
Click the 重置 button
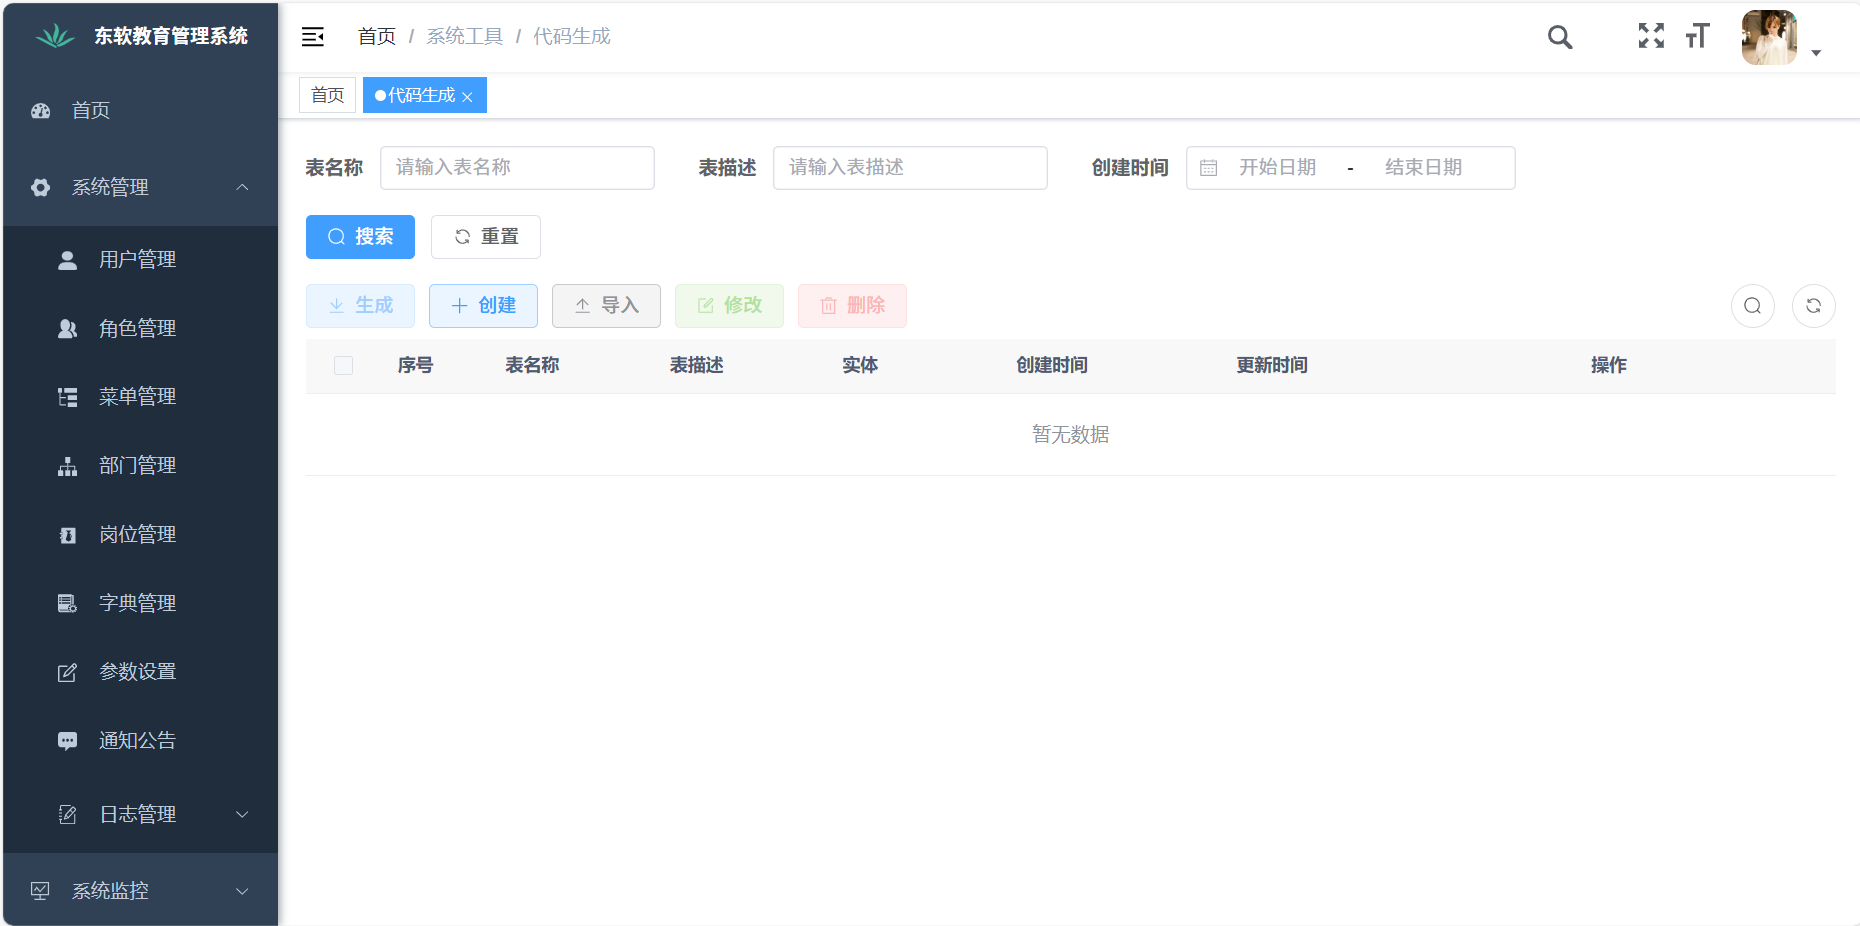click(x=486, y=237)
